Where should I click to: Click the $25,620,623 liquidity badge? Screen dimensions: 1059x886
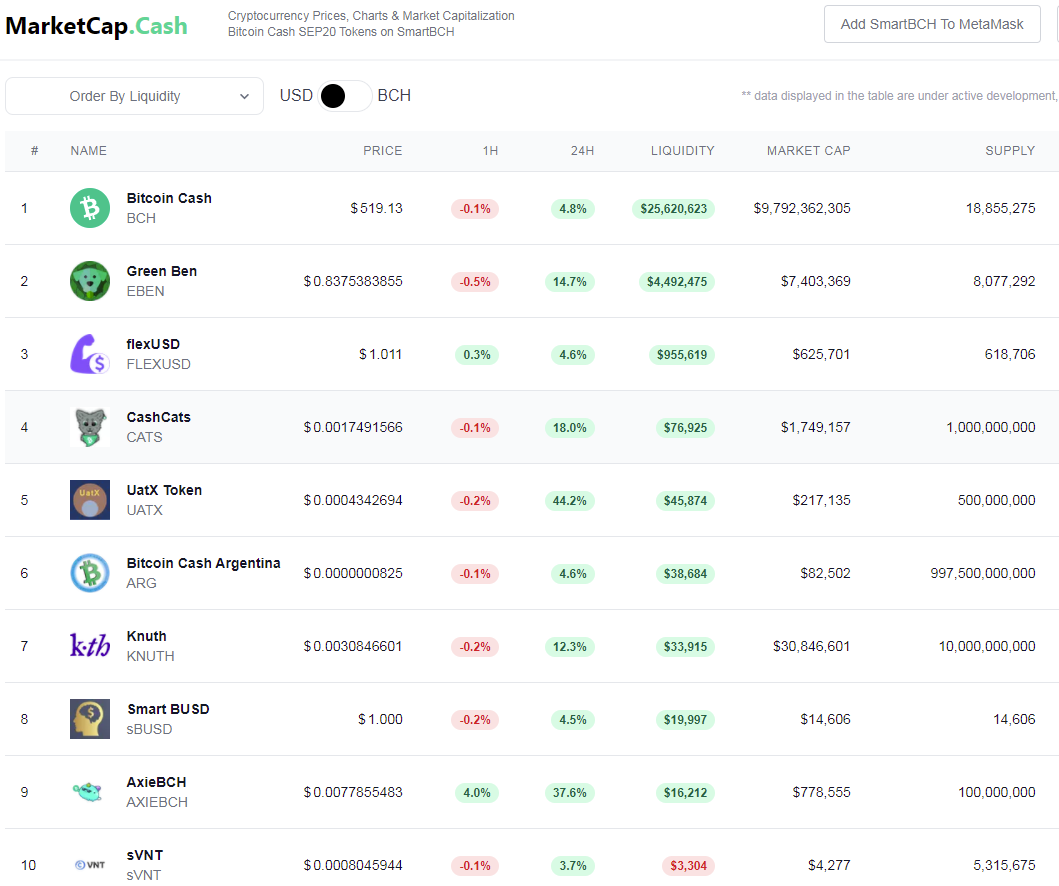click(673, 209)
